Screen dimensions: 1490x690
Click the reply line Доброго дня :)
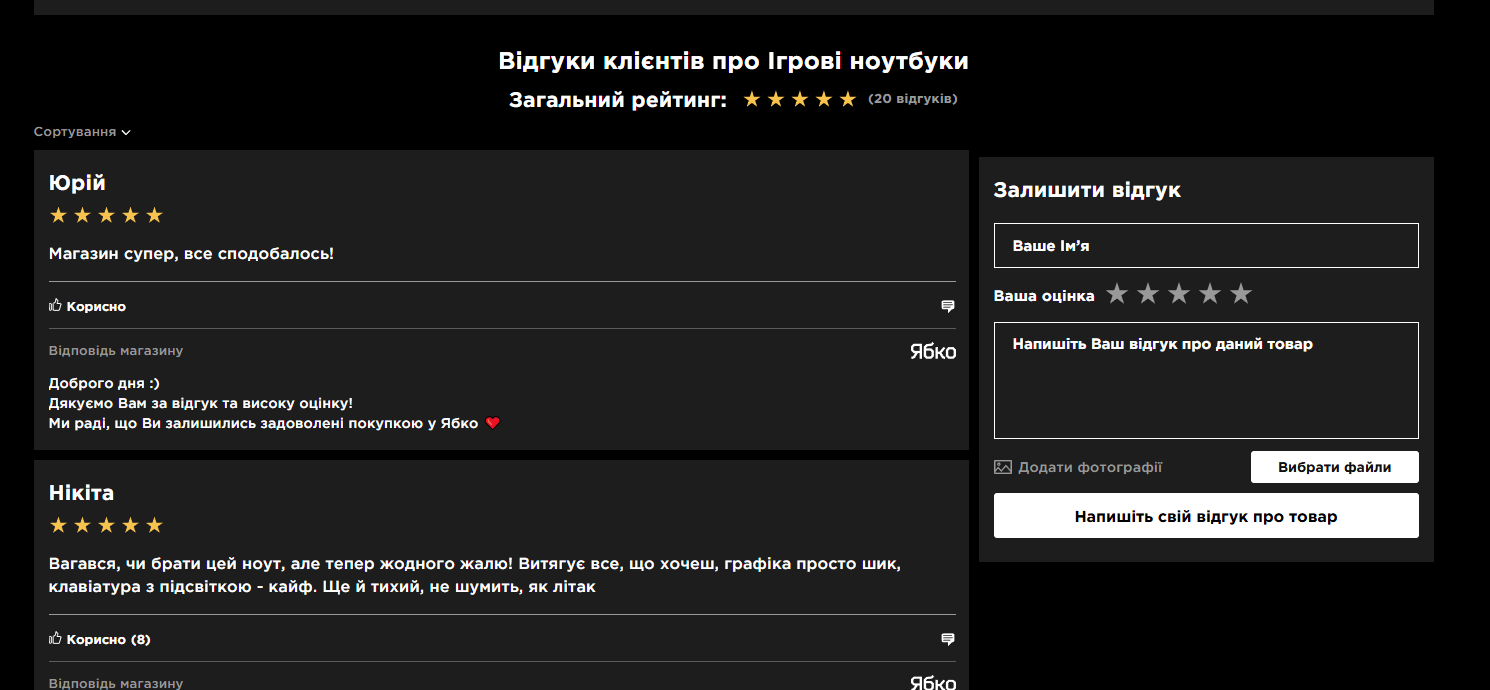tap(104, 383)
